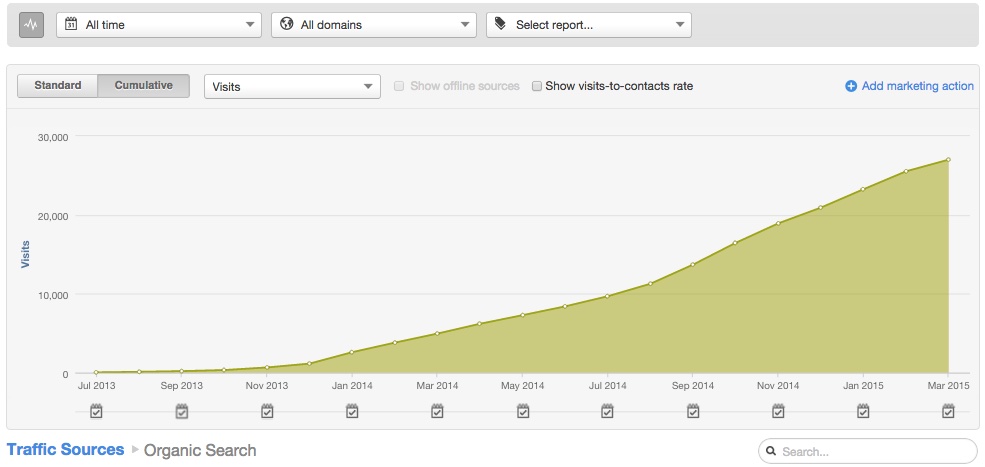Click the activity pulse icon button
The image size is (985, 467).
click(31, 25)
